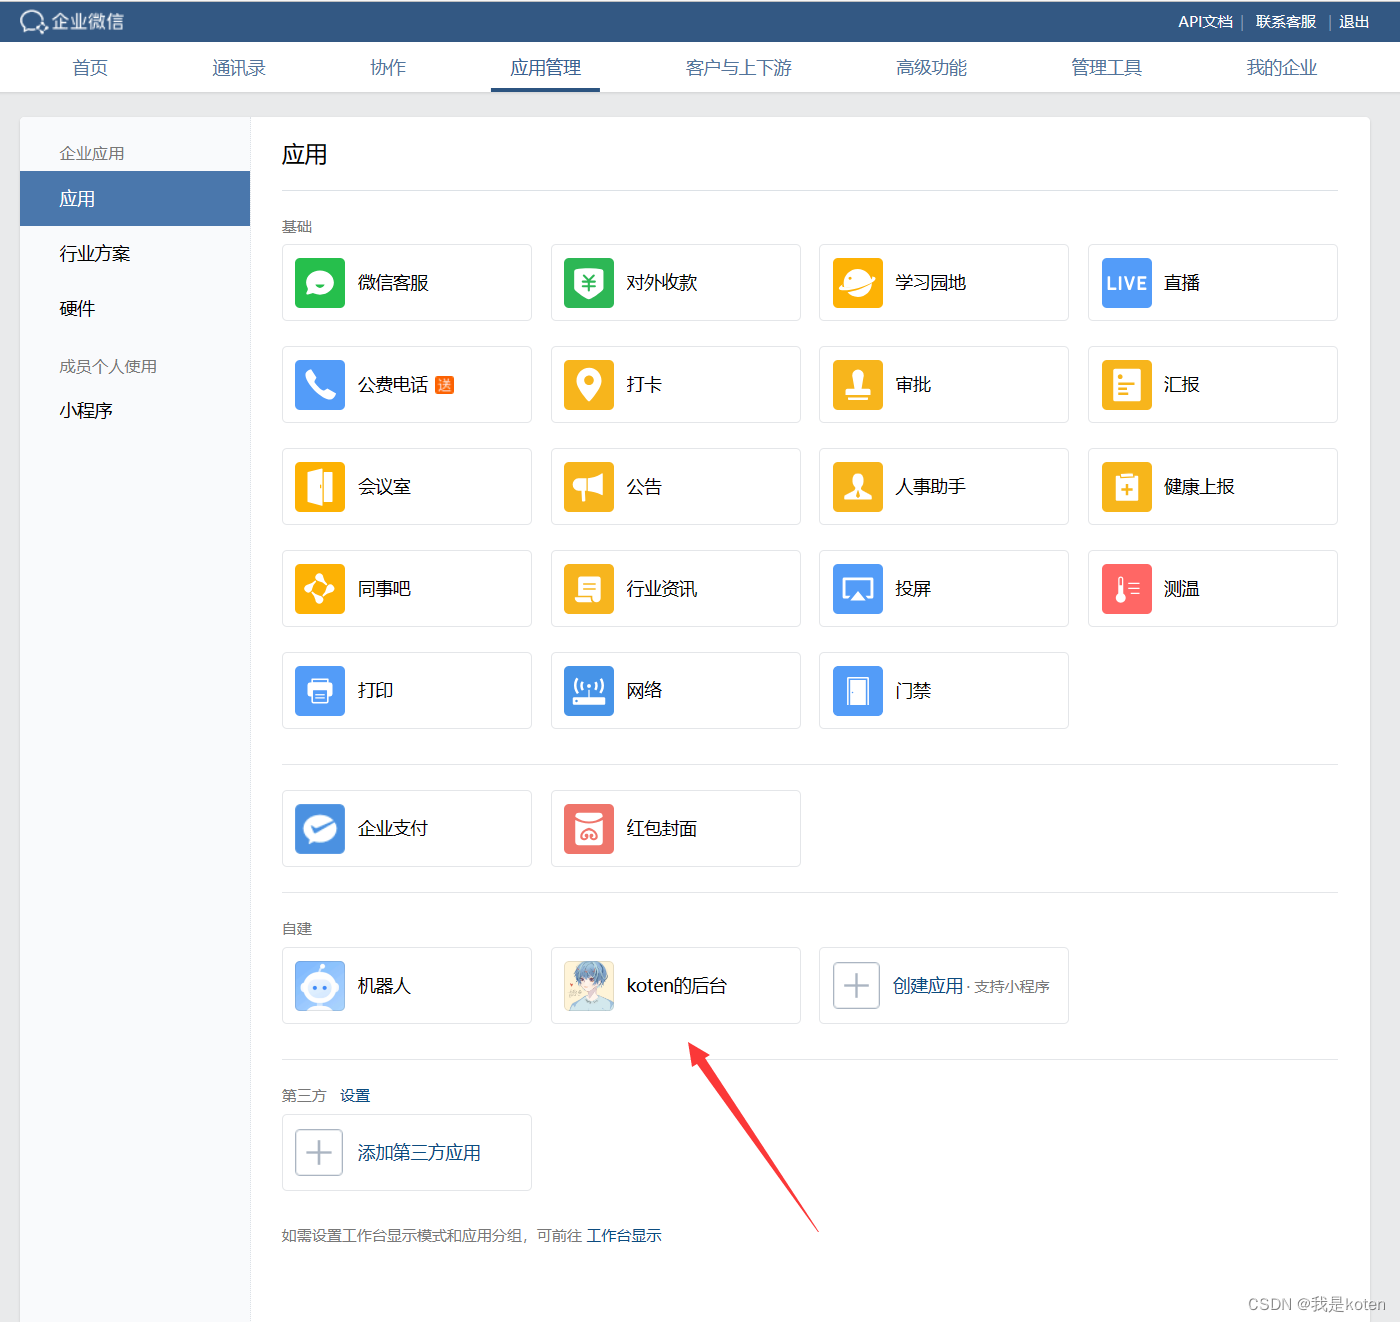Image resolution: width=1400 pixels, height=1322 pixels.
Task: Open the 公费电话 phone icon
Action: 320,385
